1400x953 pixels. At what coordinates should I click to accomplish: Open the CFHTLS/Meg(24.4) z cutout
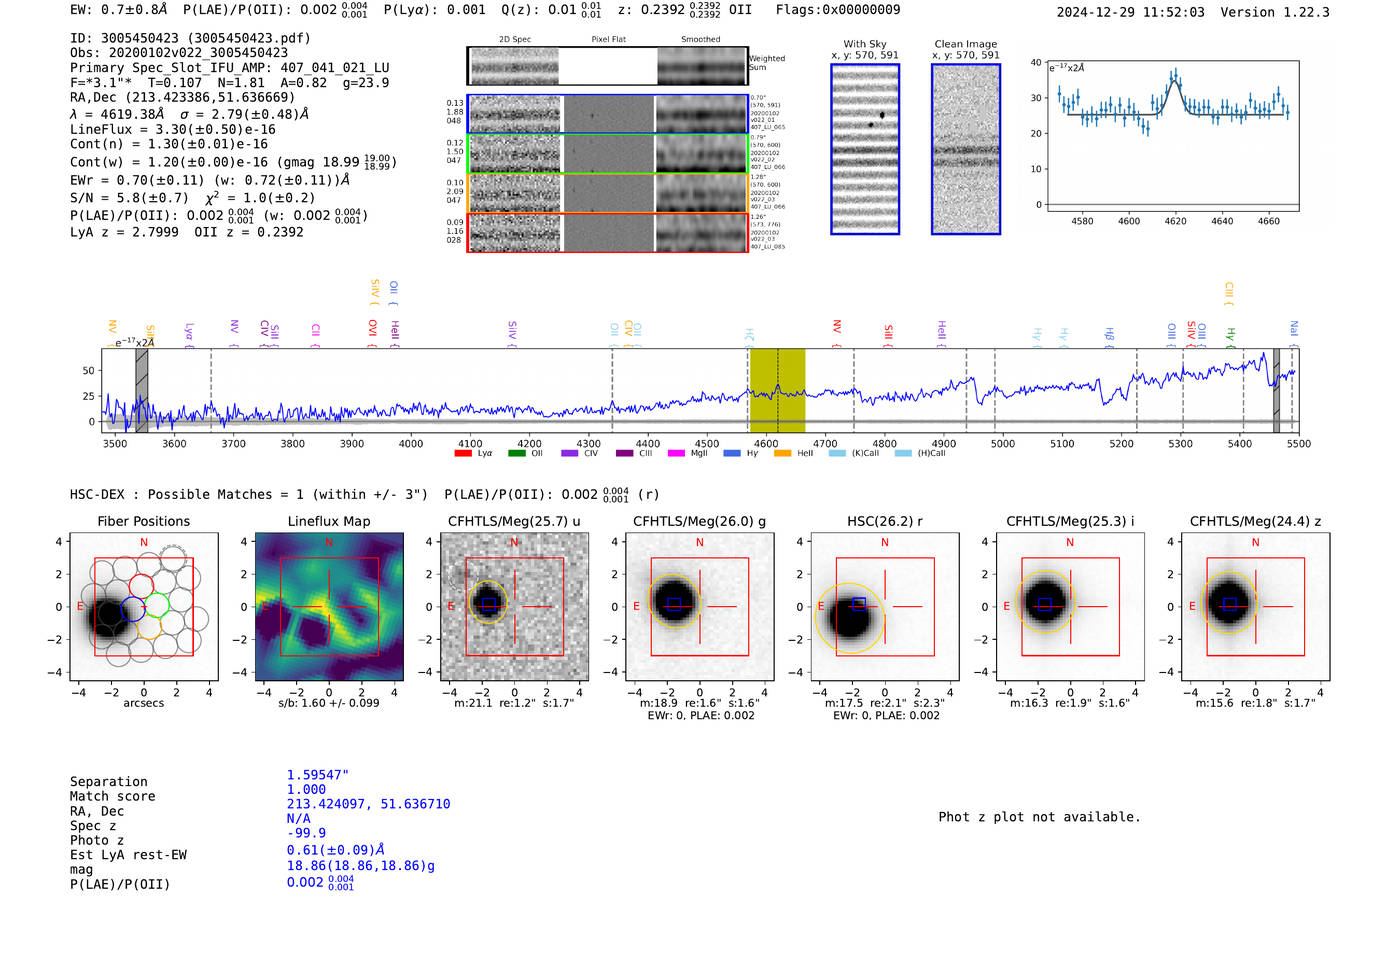[x=1255, y=606]
